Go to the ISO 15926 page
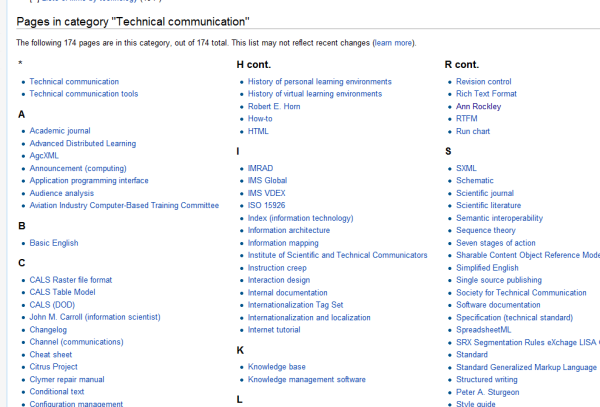 (266, 205)
